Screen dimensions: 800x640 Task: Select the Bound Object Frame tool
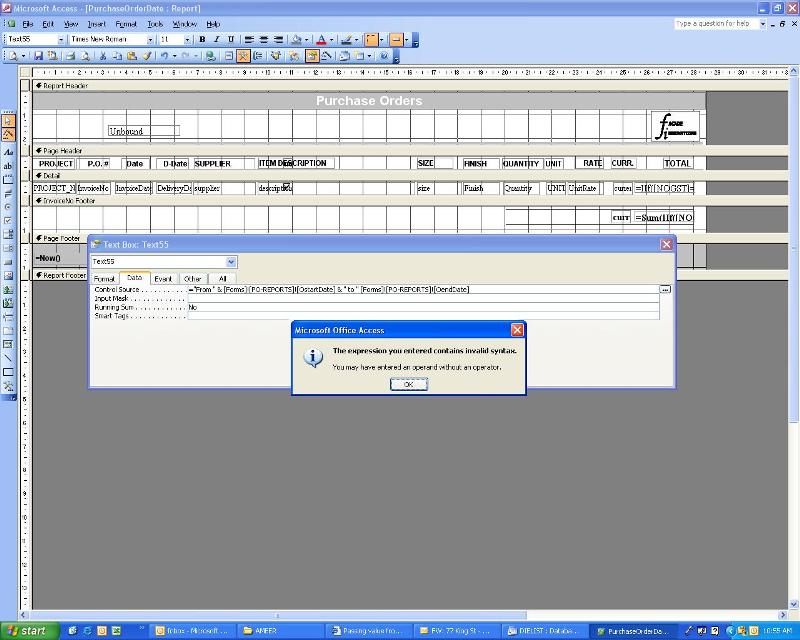9,304
